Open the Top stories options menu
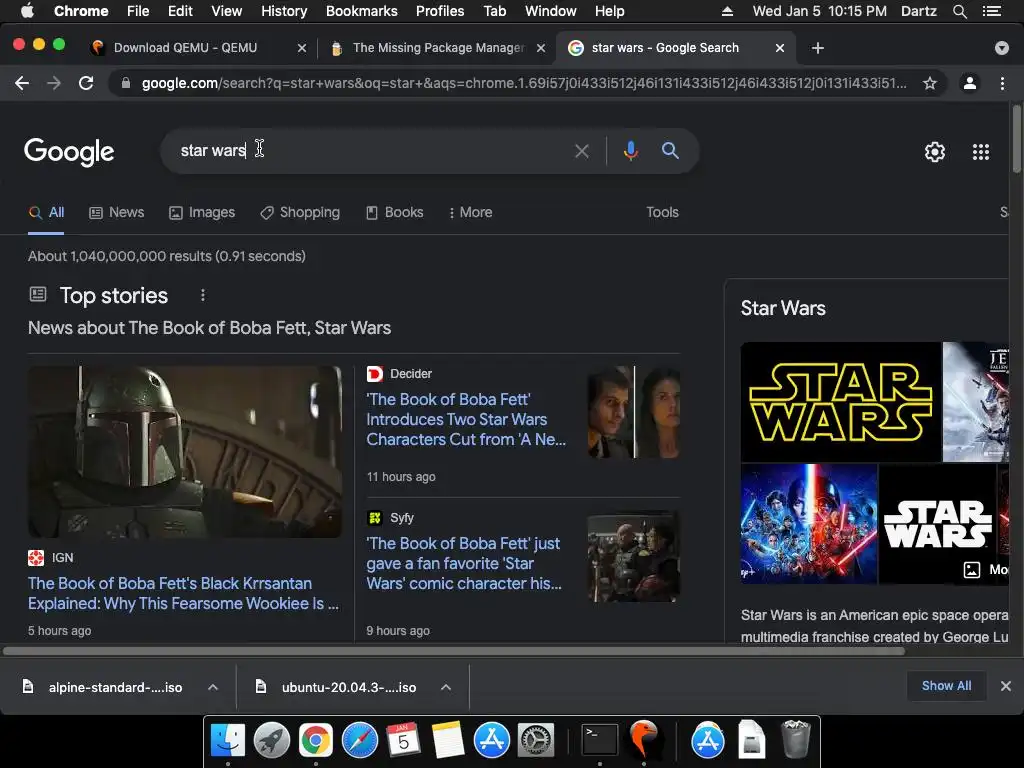 (x=202, y=295)
